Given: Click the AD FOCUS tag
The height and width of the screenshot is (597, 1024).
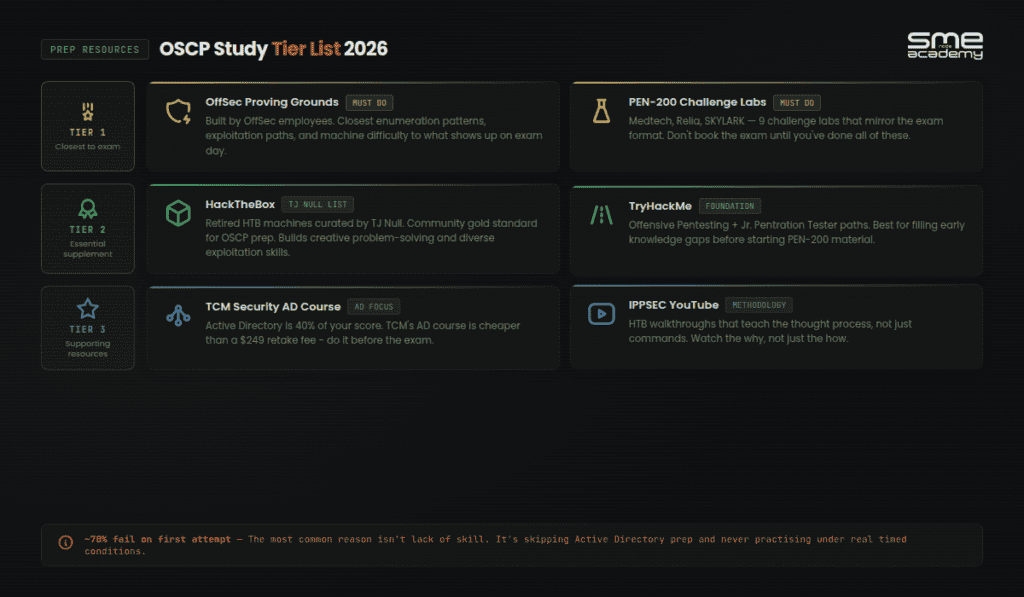Looking at the screenshot, I should click(x=374, y=306).
